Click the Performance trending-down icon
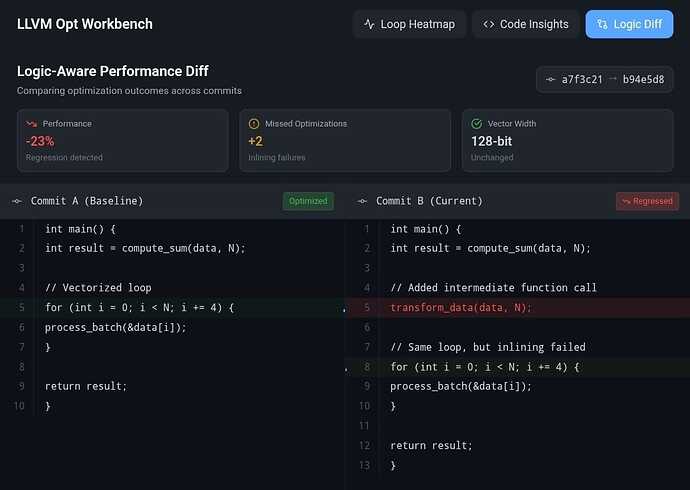Viewport: 690px width, 490px height. pyautogui.click(x=32, y=124)
